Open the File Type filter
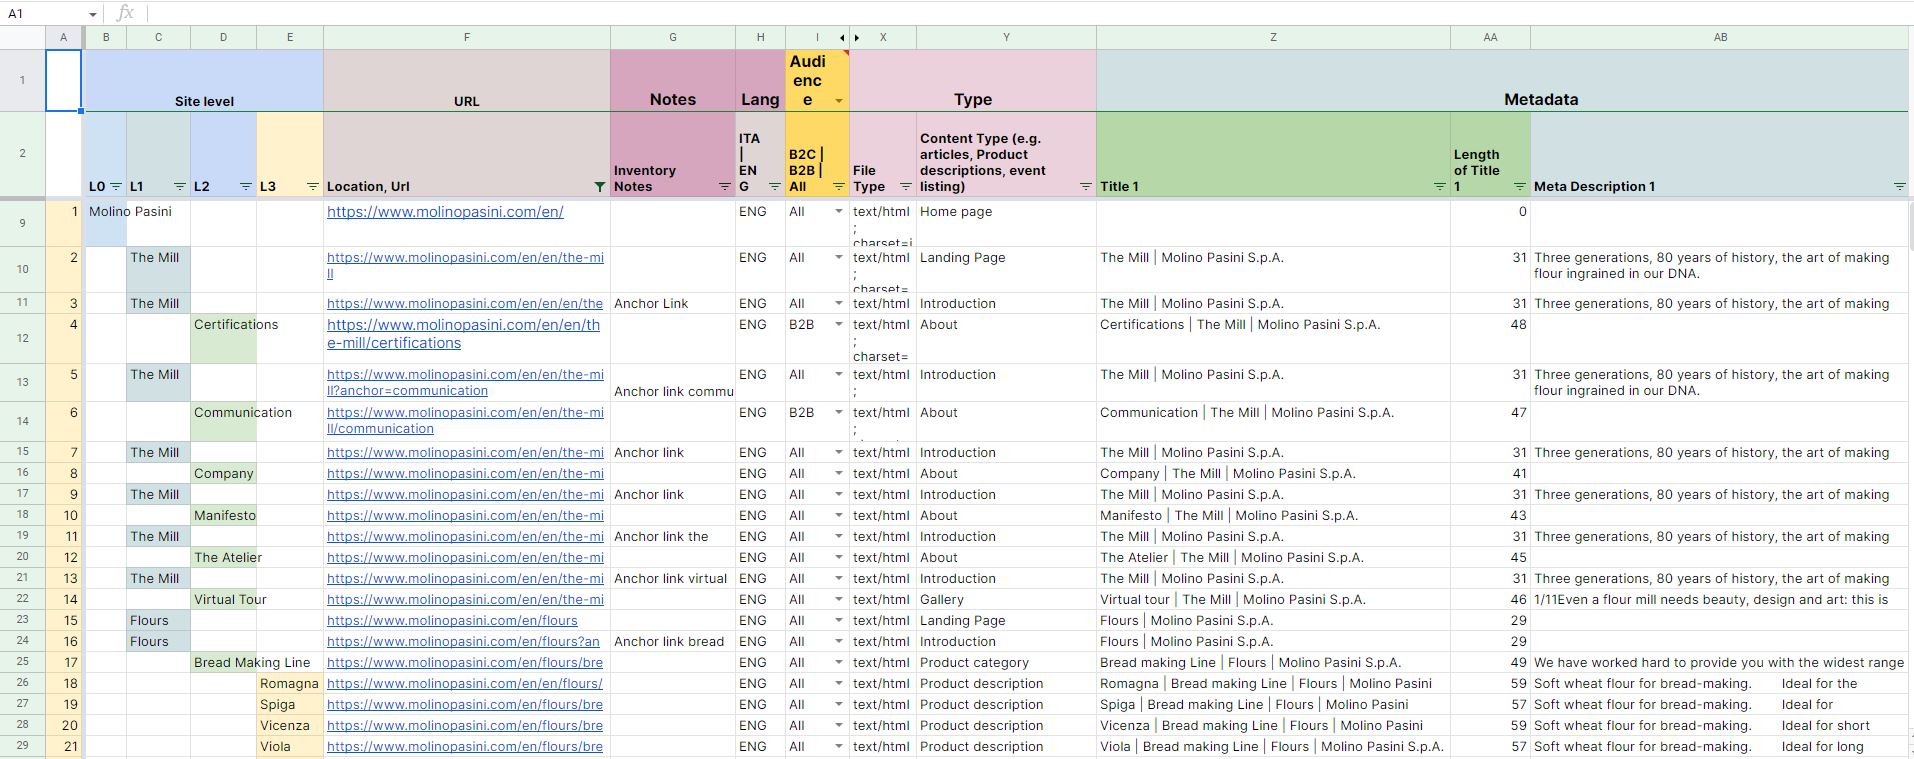 [x=906, y=187]
